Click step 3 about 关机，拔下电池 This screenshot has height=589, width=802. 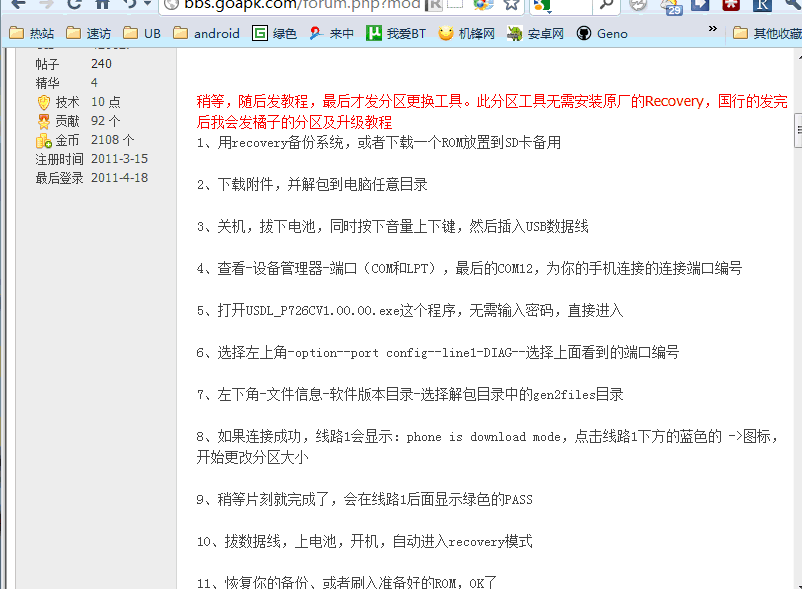(x=393, y=226)
